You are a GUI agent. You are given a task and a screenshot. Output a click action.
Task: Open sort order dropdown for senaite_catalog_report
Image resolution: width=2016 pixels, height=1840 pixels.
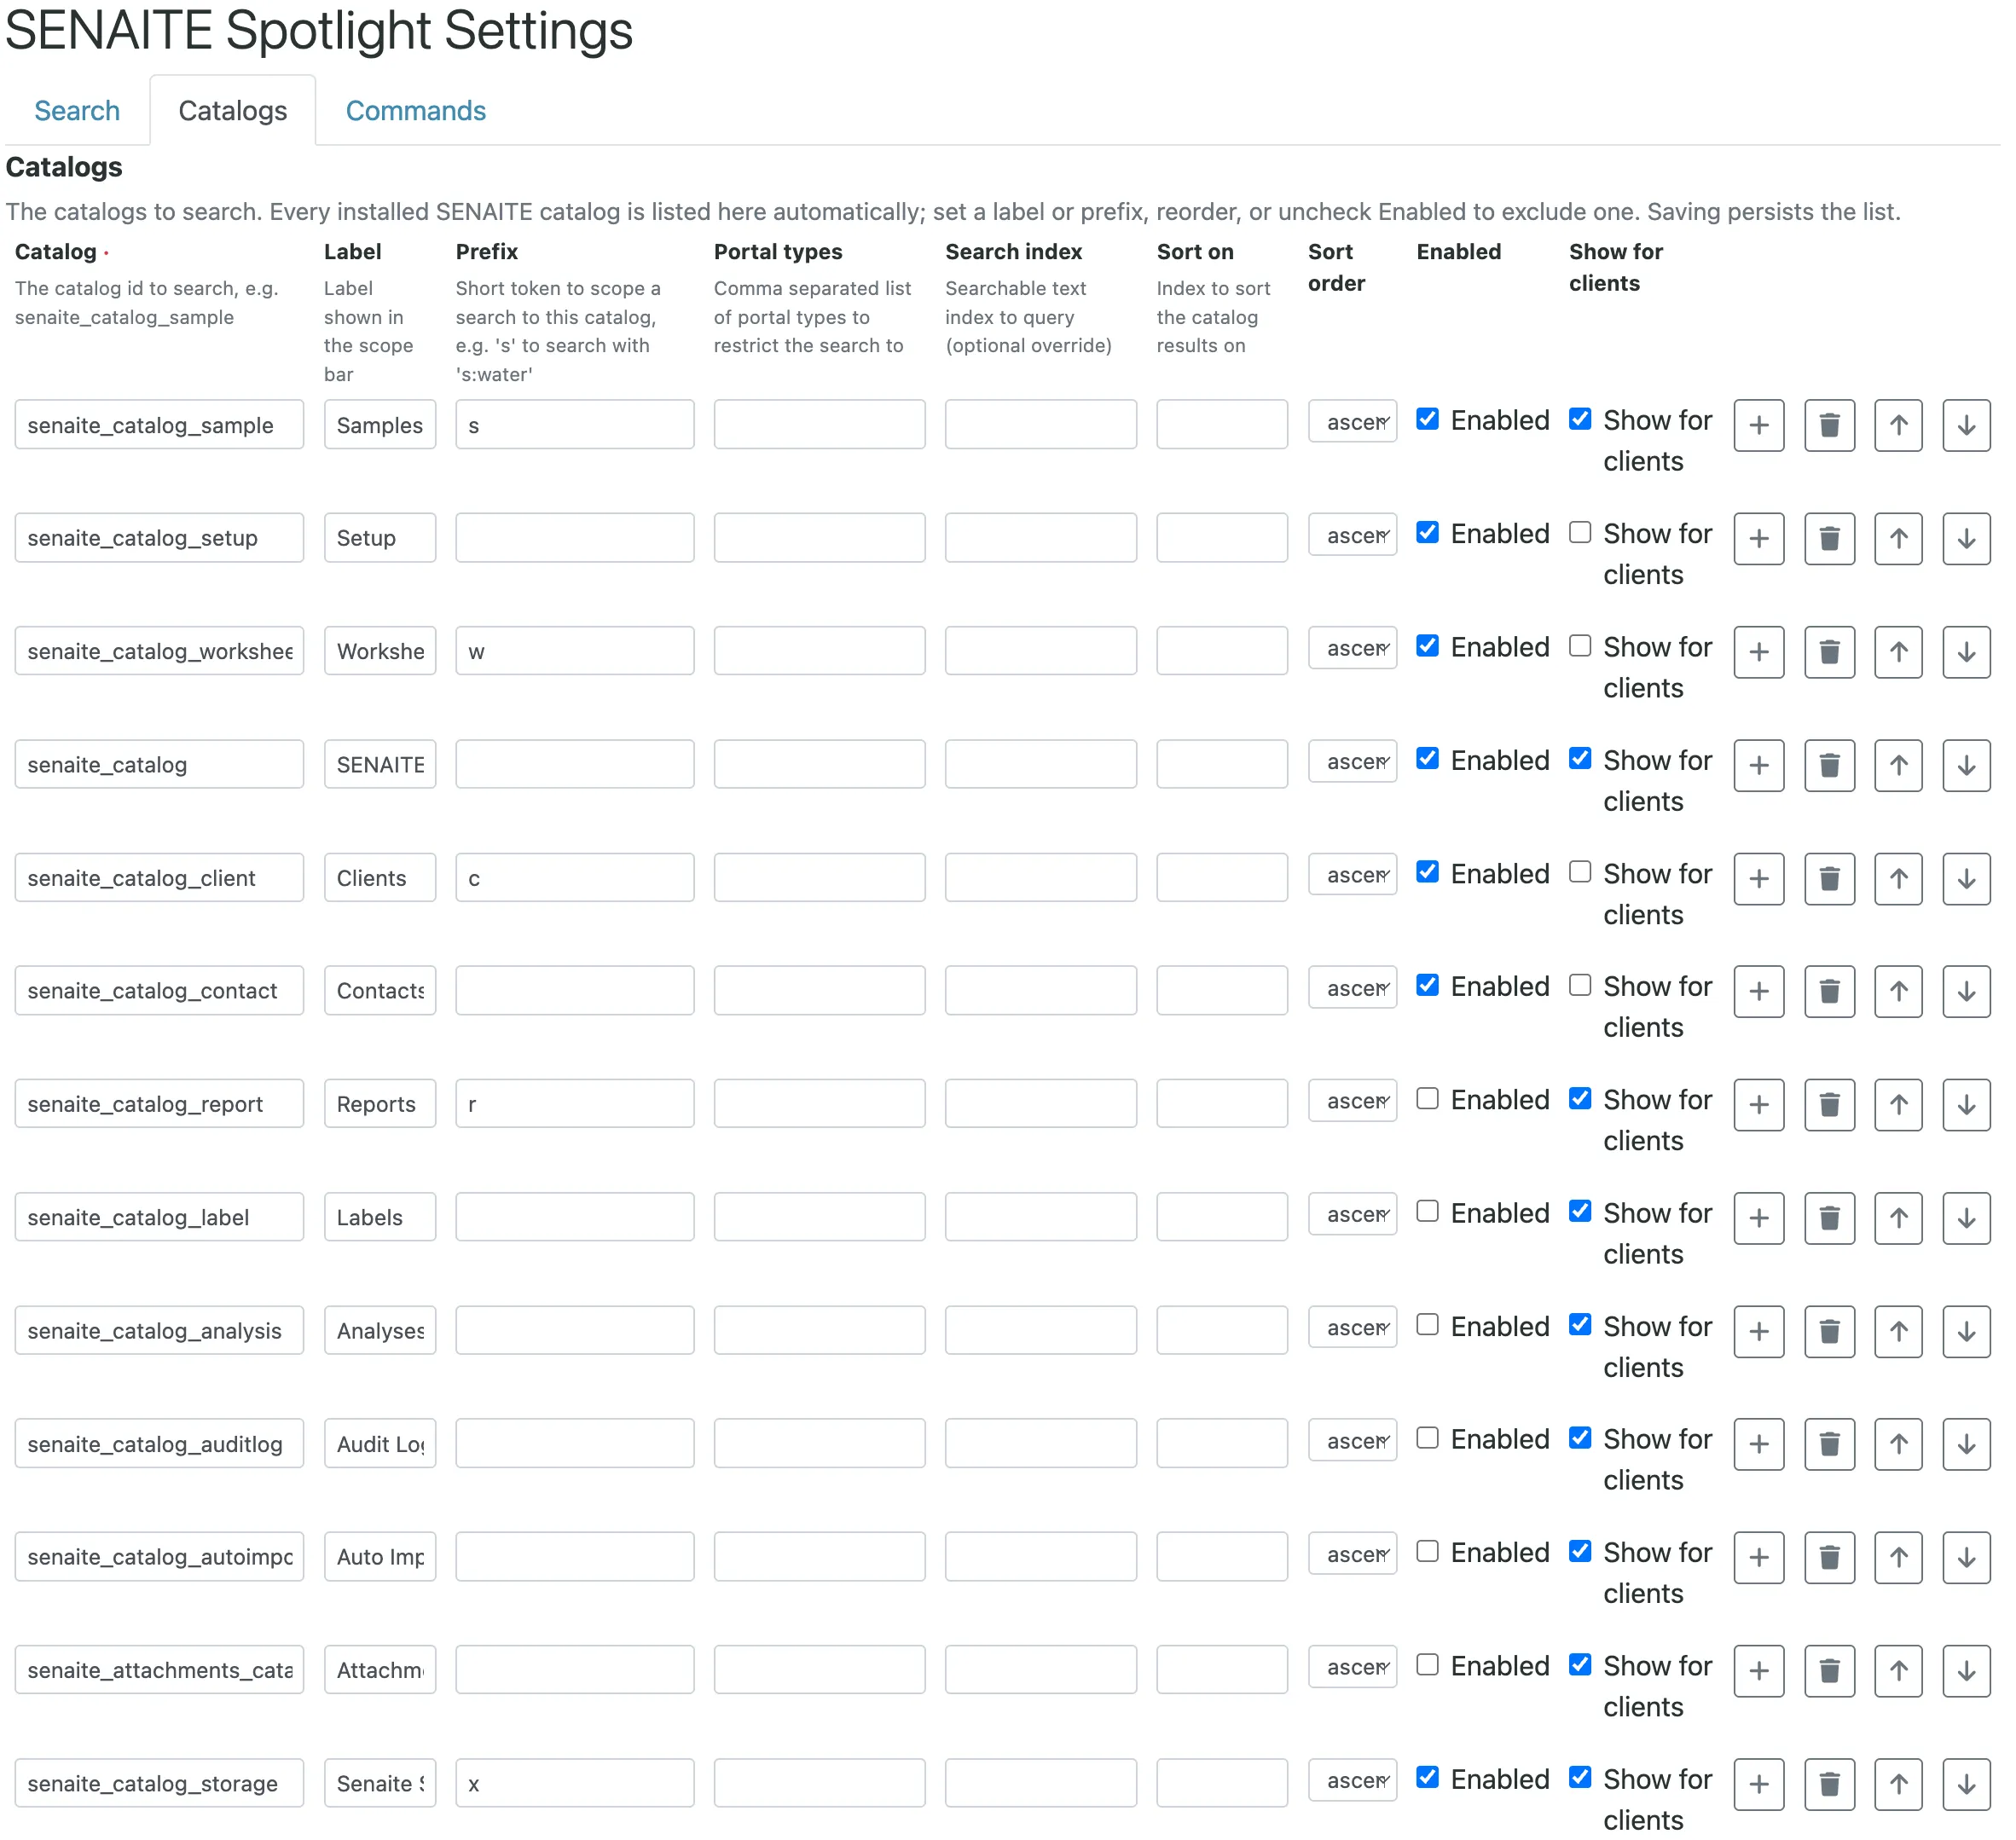1352,1101
